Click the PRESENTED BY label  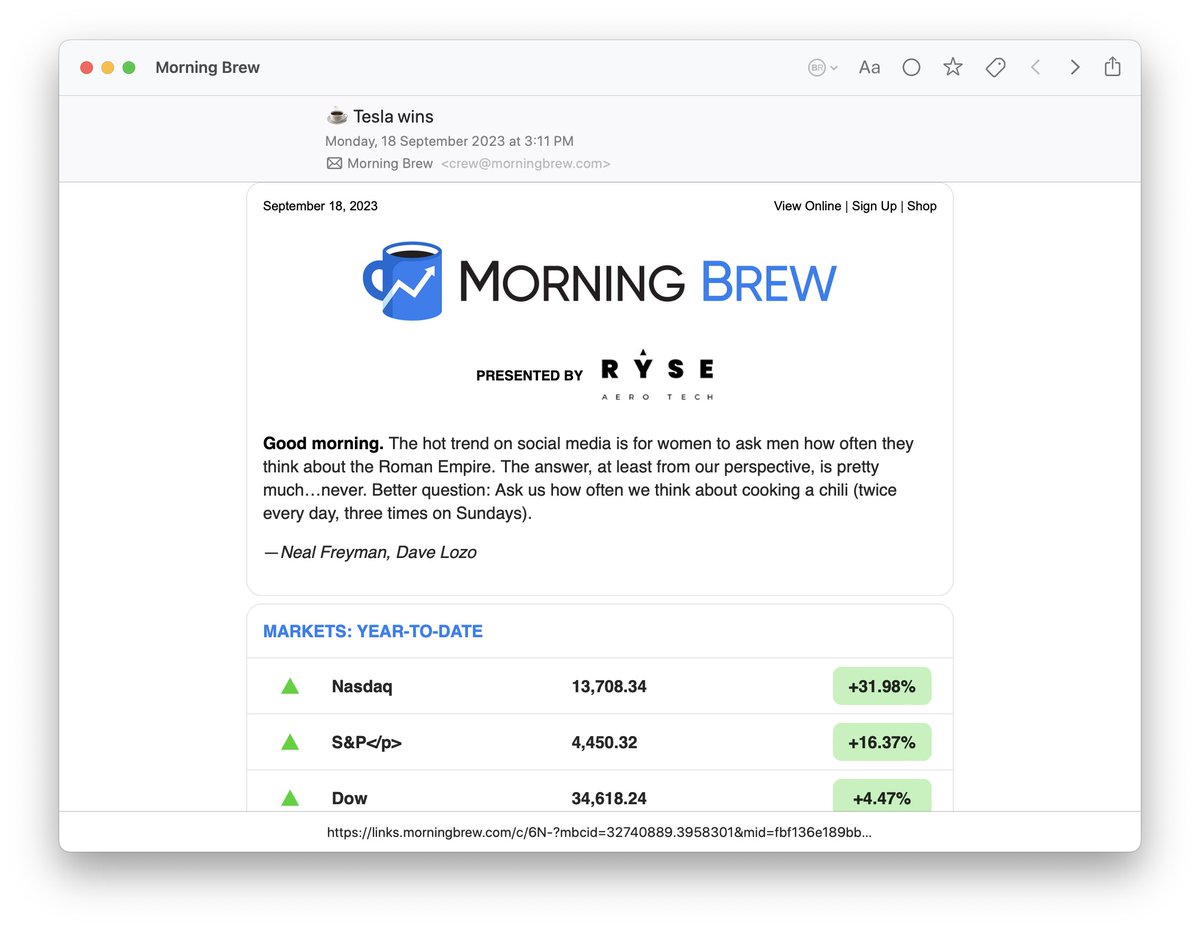point(529,376)
